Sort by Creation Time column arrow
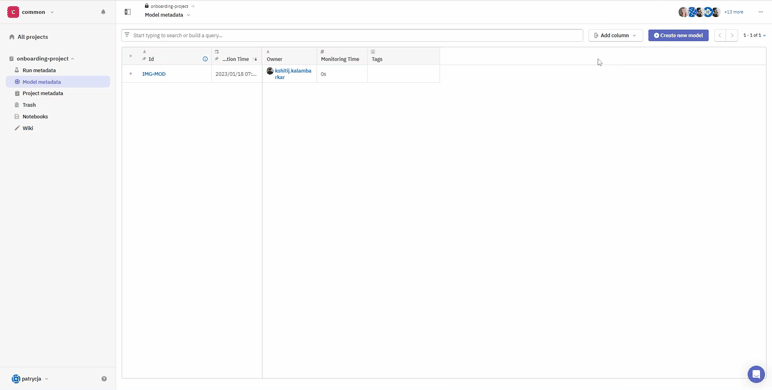Viewport: 772px width, 390px height. pyautogui.click(x=256, y=59)
